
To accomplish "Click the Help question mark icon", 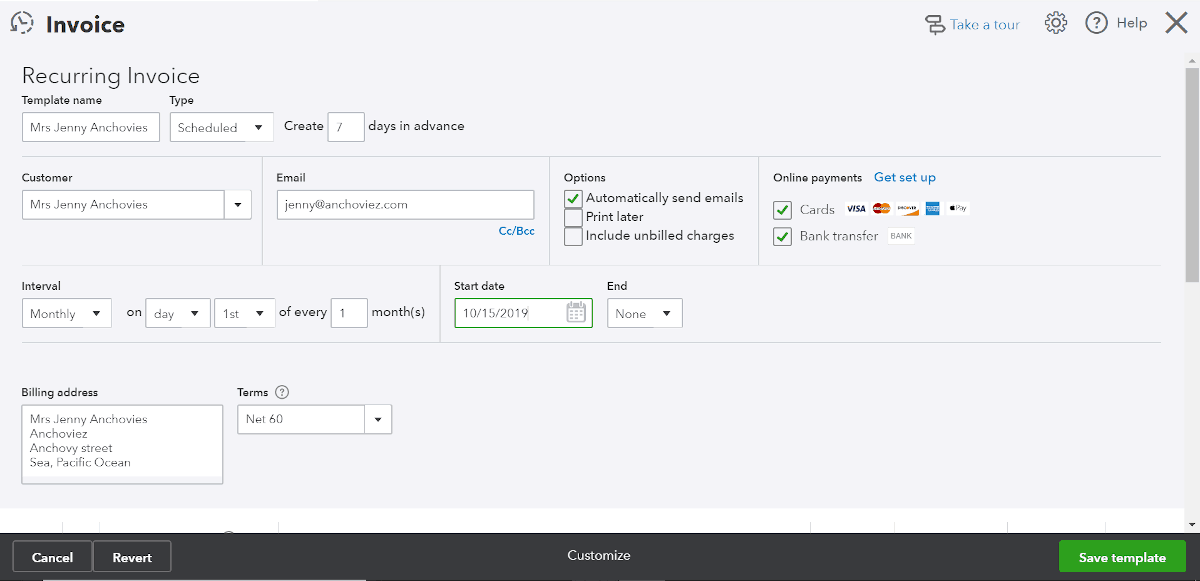I will (x=1097, y=23).
